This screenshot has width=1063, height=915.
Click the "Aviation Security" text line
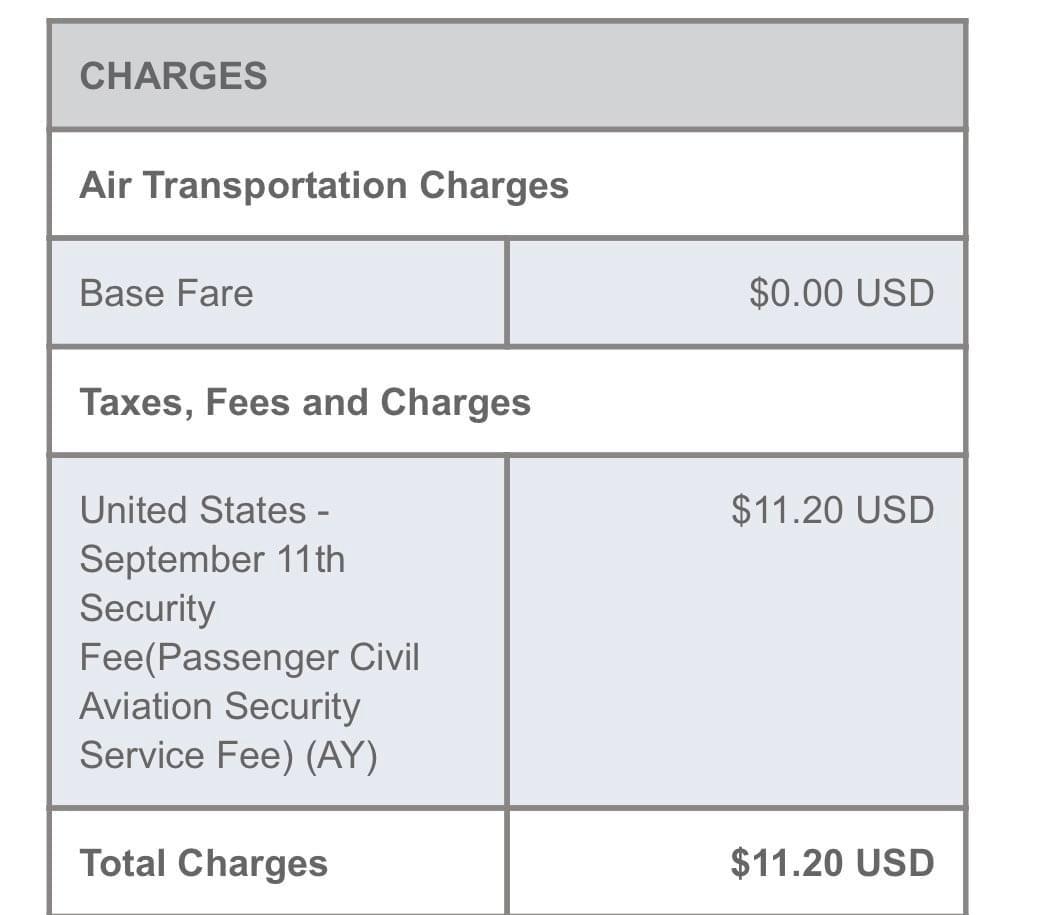coord(219,706)
